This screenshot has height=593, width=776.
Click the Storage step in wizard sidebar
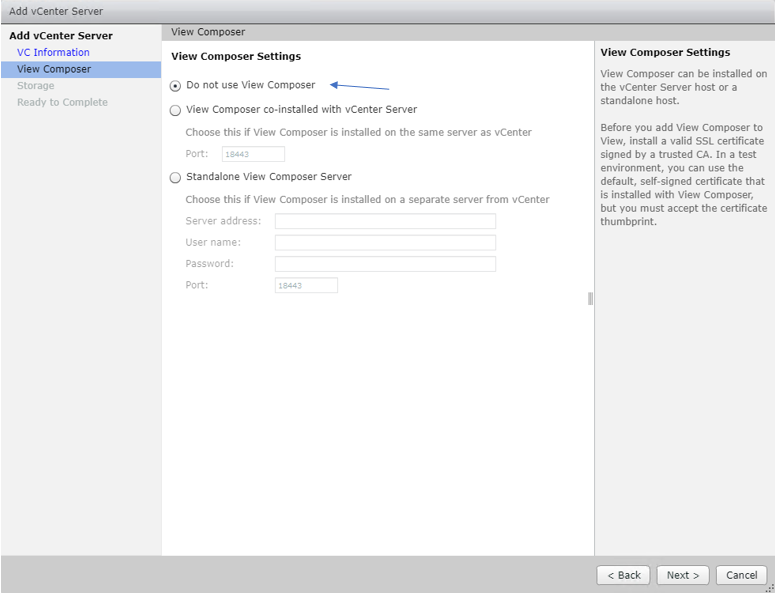(36, 86)
